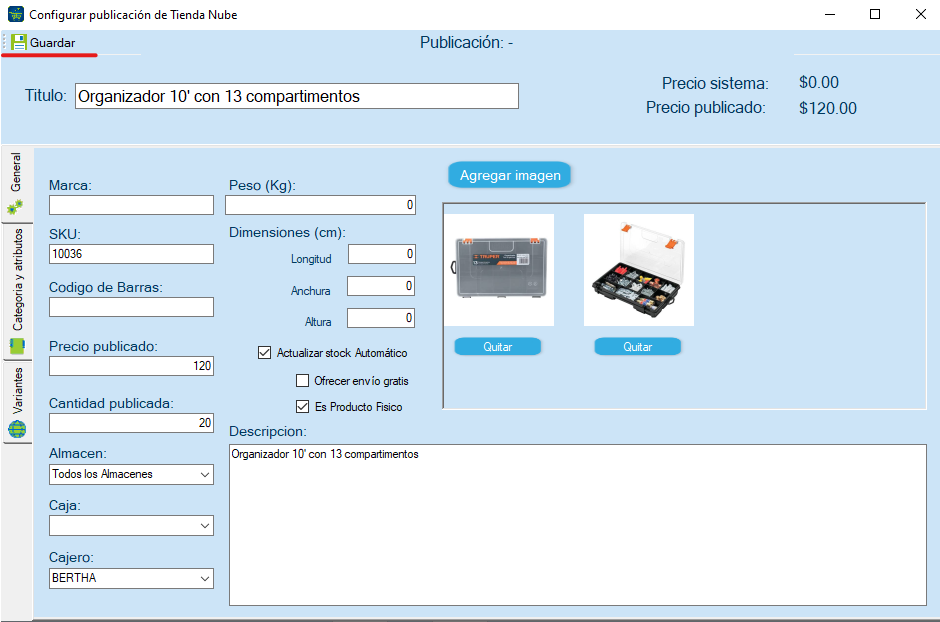Click the Agregar imagen button

510,175
